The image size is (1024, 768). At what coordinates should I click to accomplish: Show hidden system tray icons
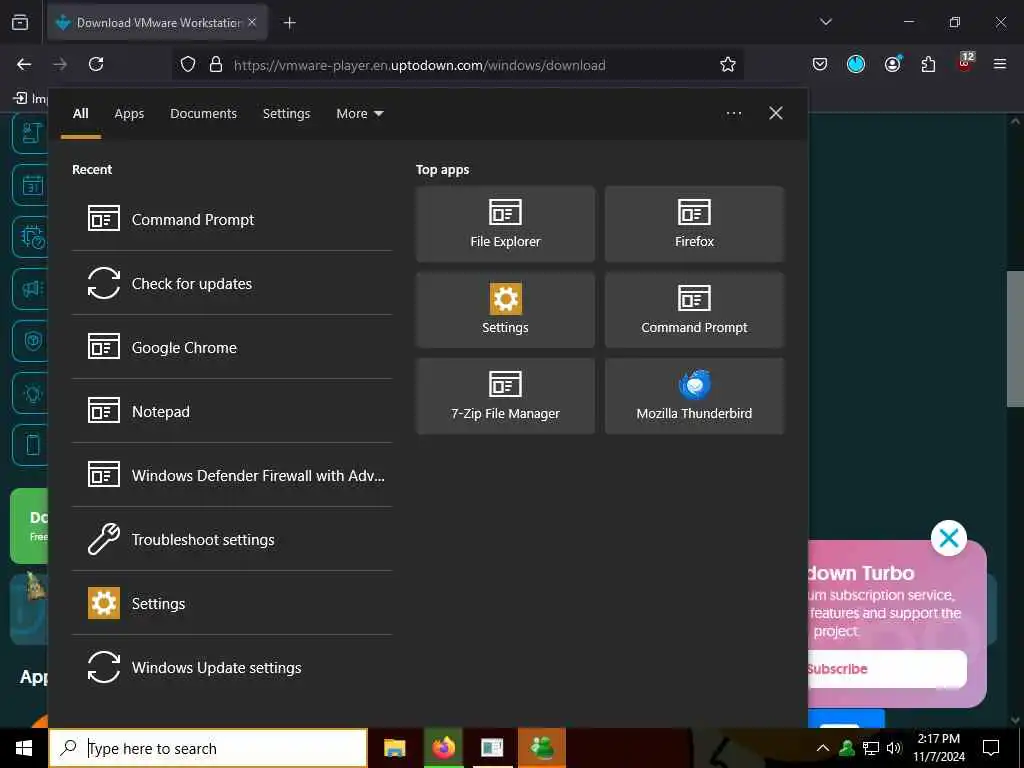point(823,748)
